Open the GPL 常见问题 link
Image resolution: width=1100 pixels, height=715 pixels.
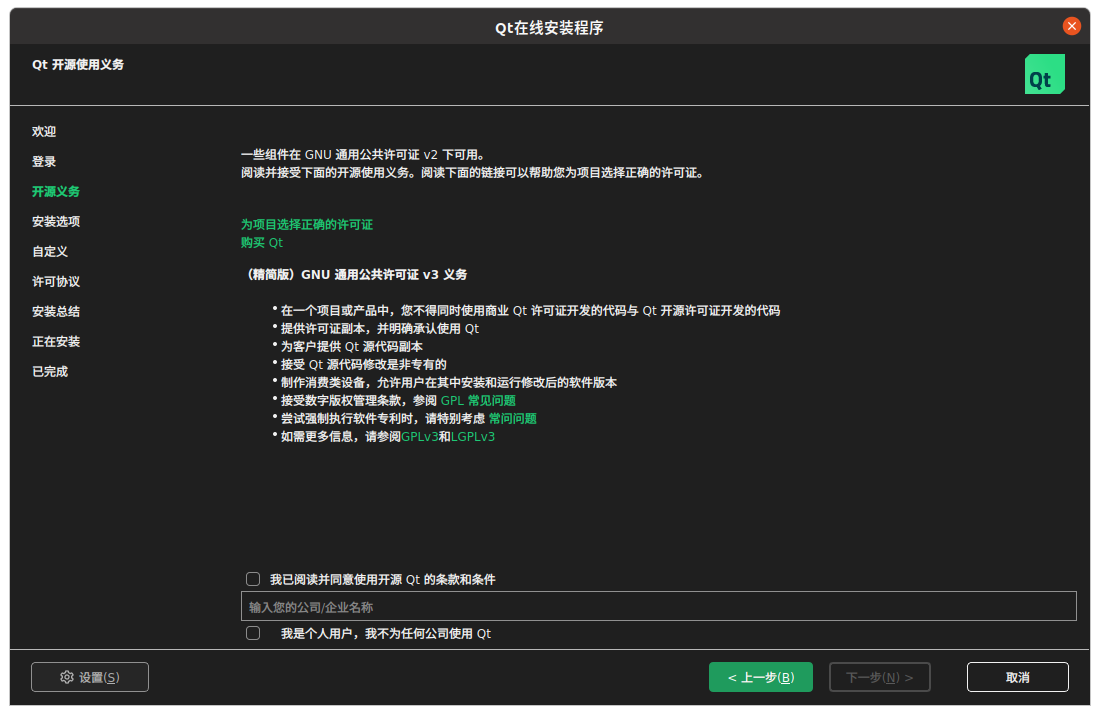coord(478,401)
